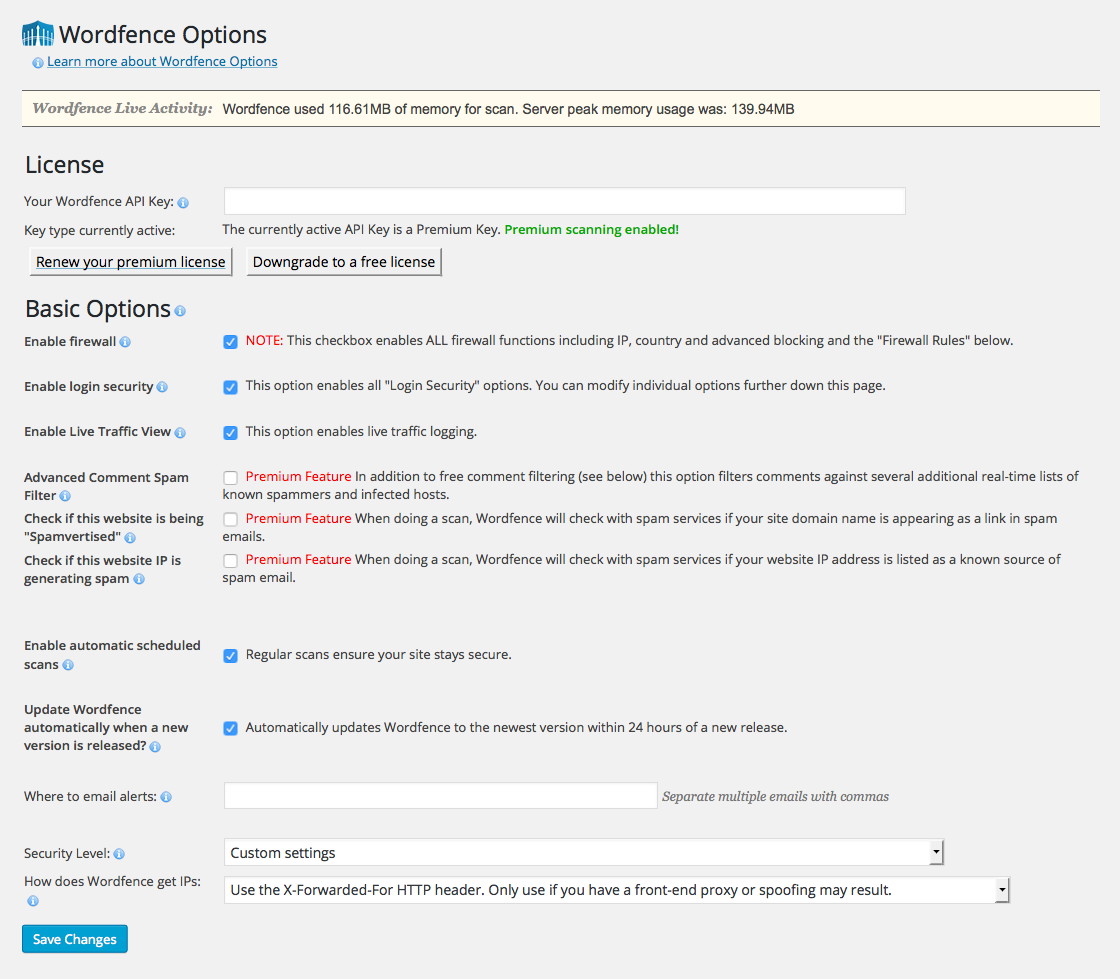The height and width of the screenshot is (979, 1120).
Task: Open help icon for Spamvertised check
Action: pos(130,538)
